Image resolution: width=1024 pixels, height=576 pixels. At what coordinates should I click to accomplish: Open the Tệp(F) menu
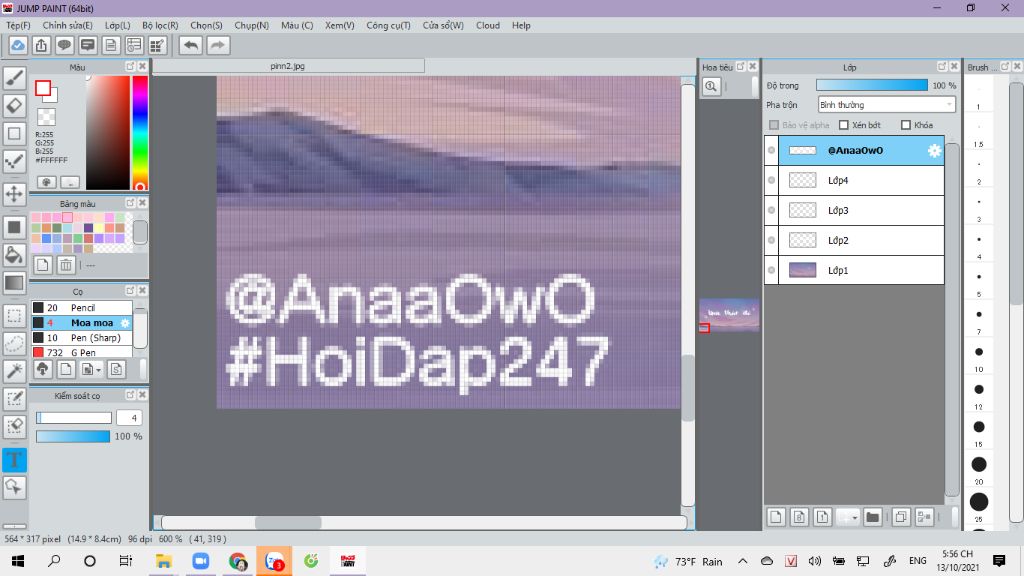pyautogui.click(x=18, y=25)
